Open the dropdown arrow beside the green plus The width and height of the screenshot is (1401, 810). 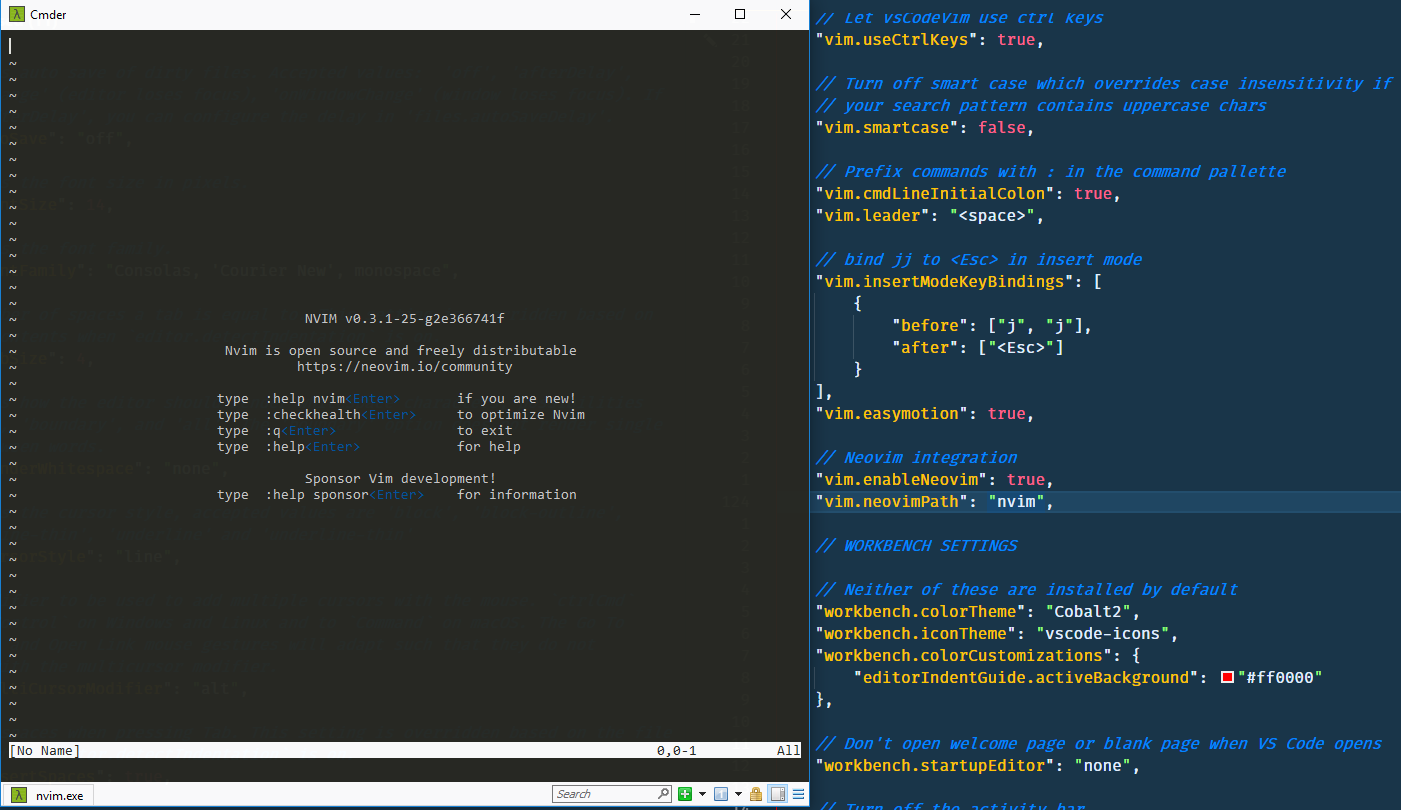703,793
